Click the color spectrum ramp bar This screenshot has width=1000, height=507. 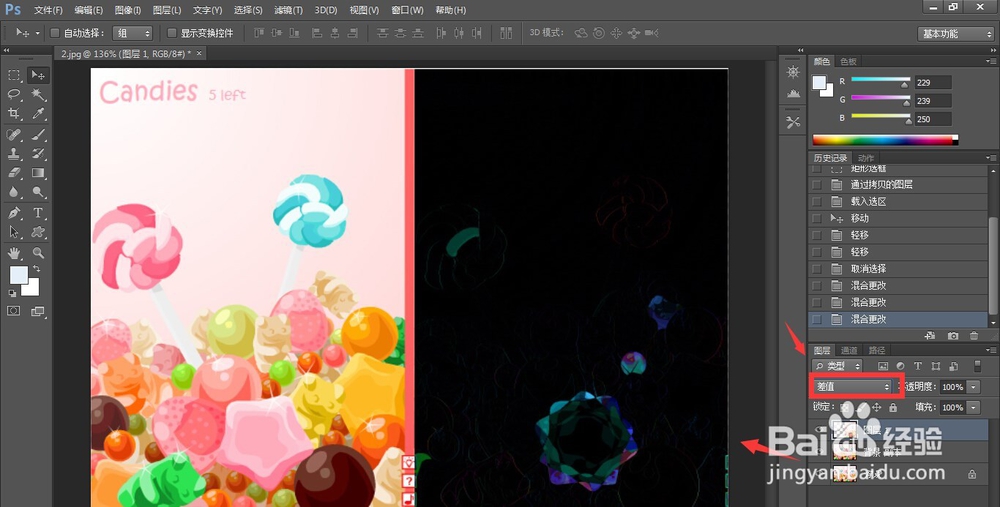point(885,140)
